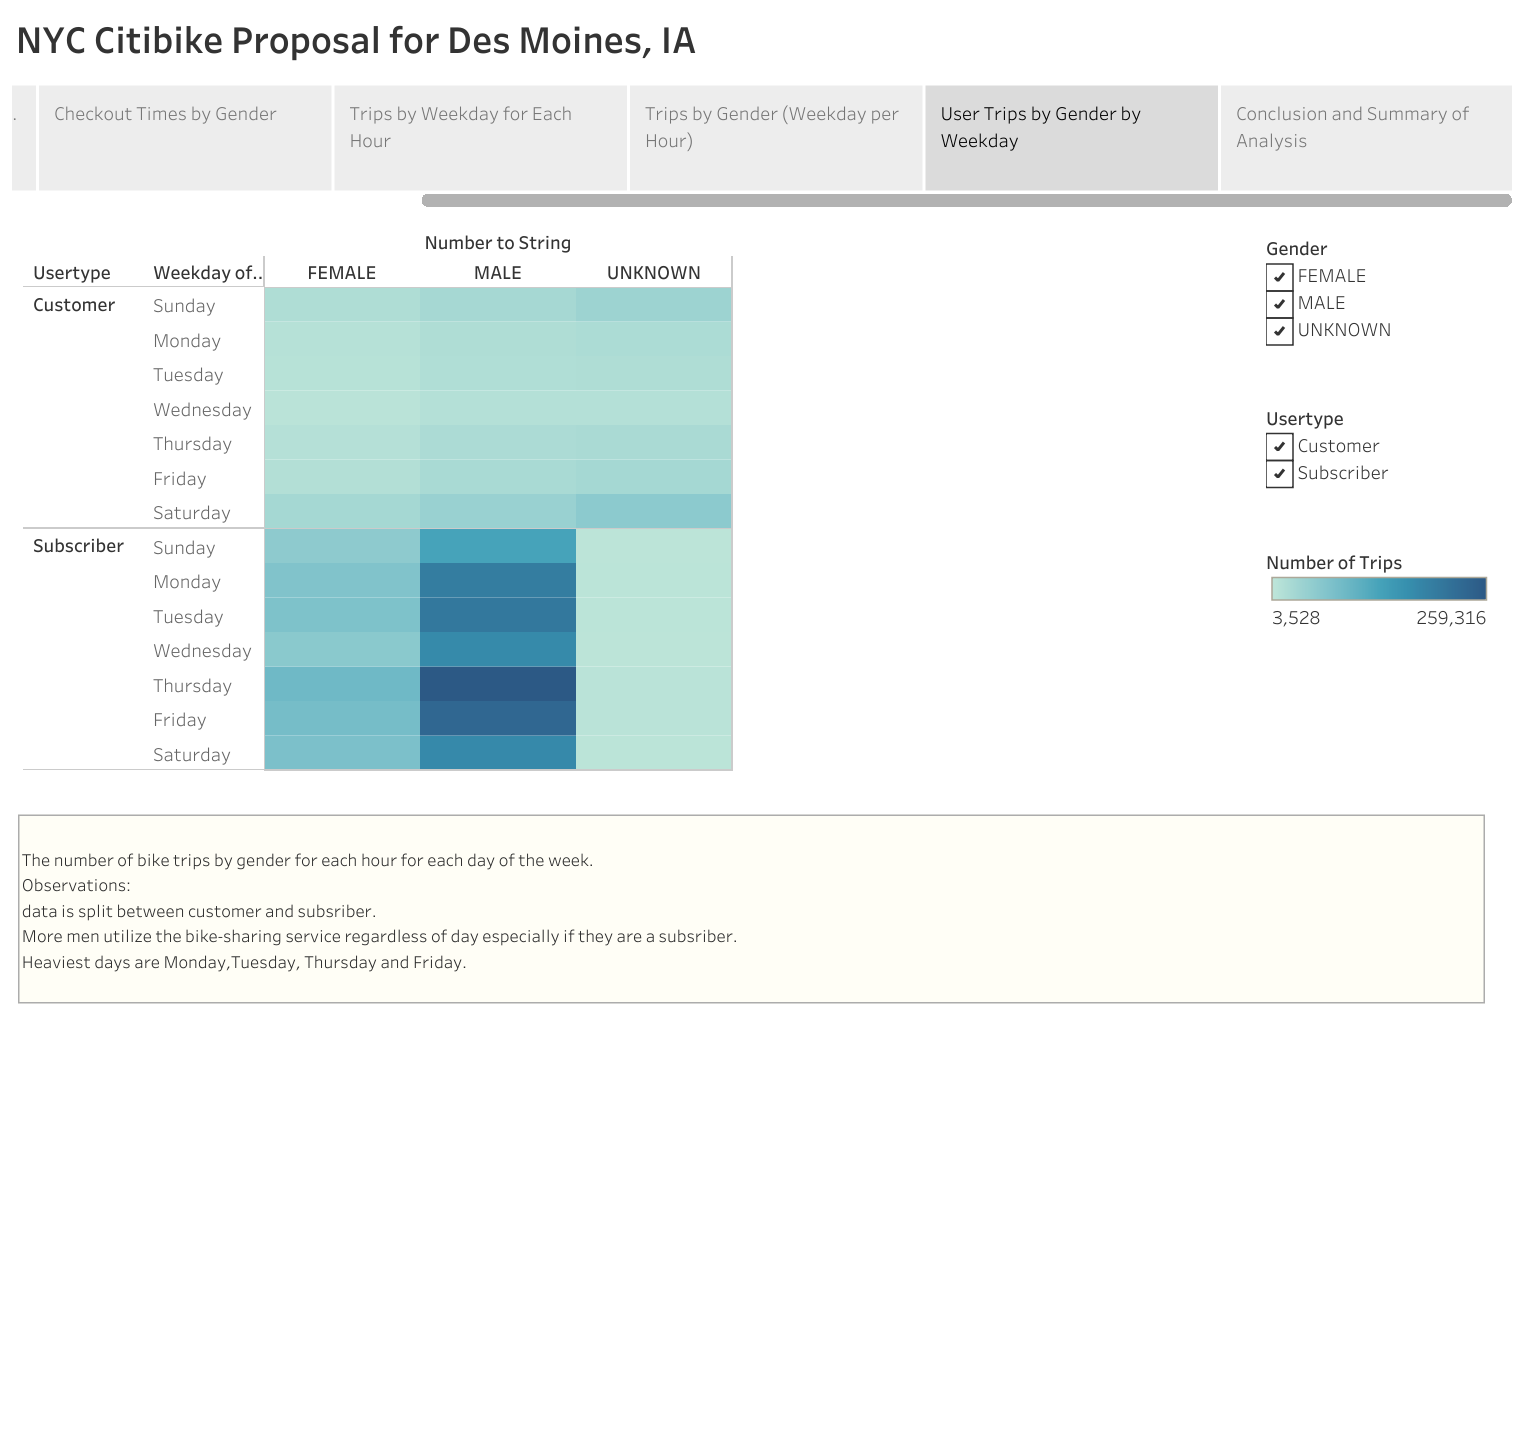Click the Subscriber row label
Screen dimensions: 1523x1445
pos(77,546)
